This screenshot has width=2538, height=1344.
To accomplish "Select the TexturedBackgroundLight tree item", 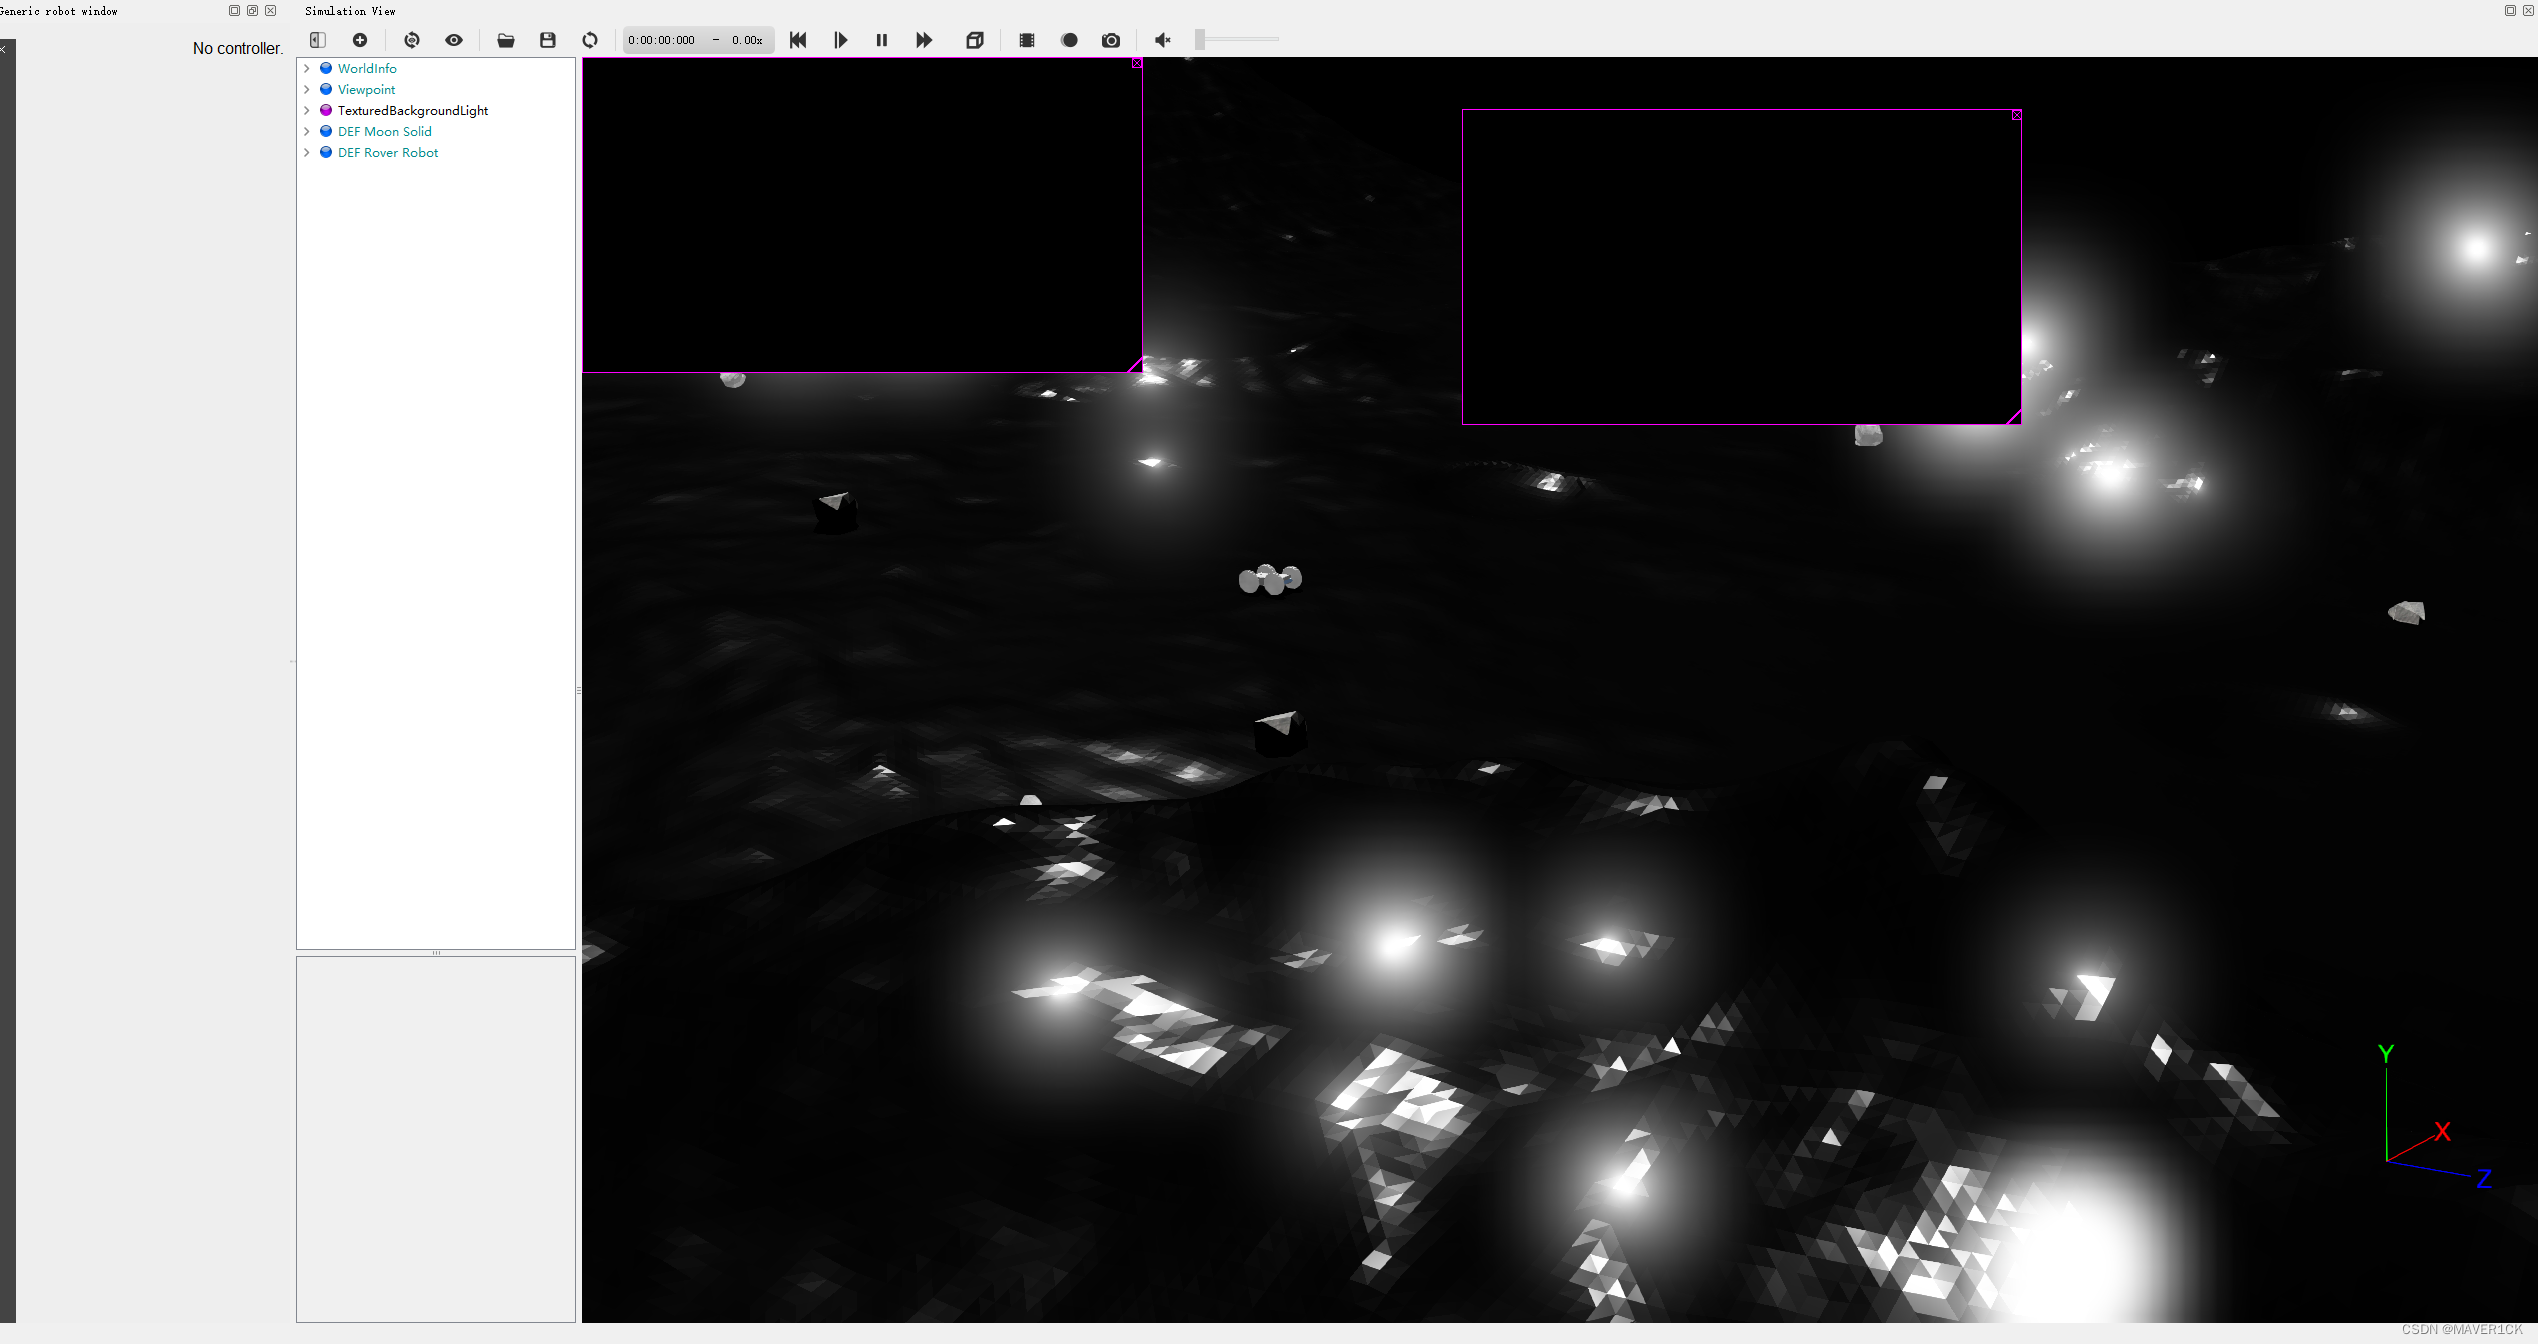I will [412, 111].
